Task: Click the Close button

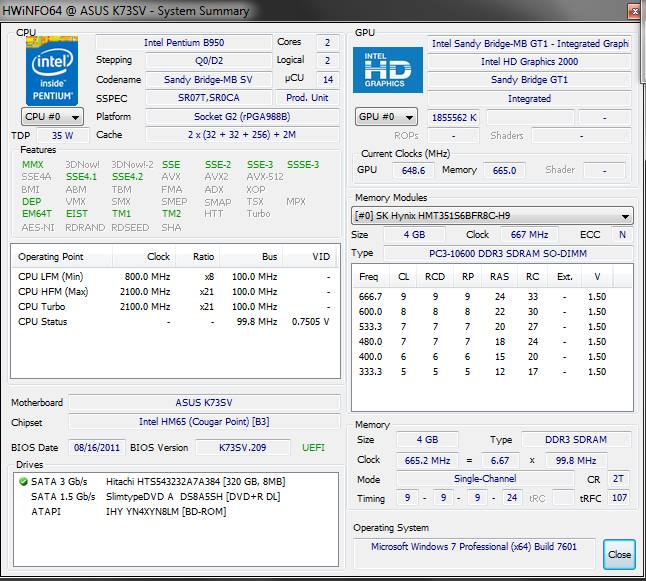Action: (619, 555)
